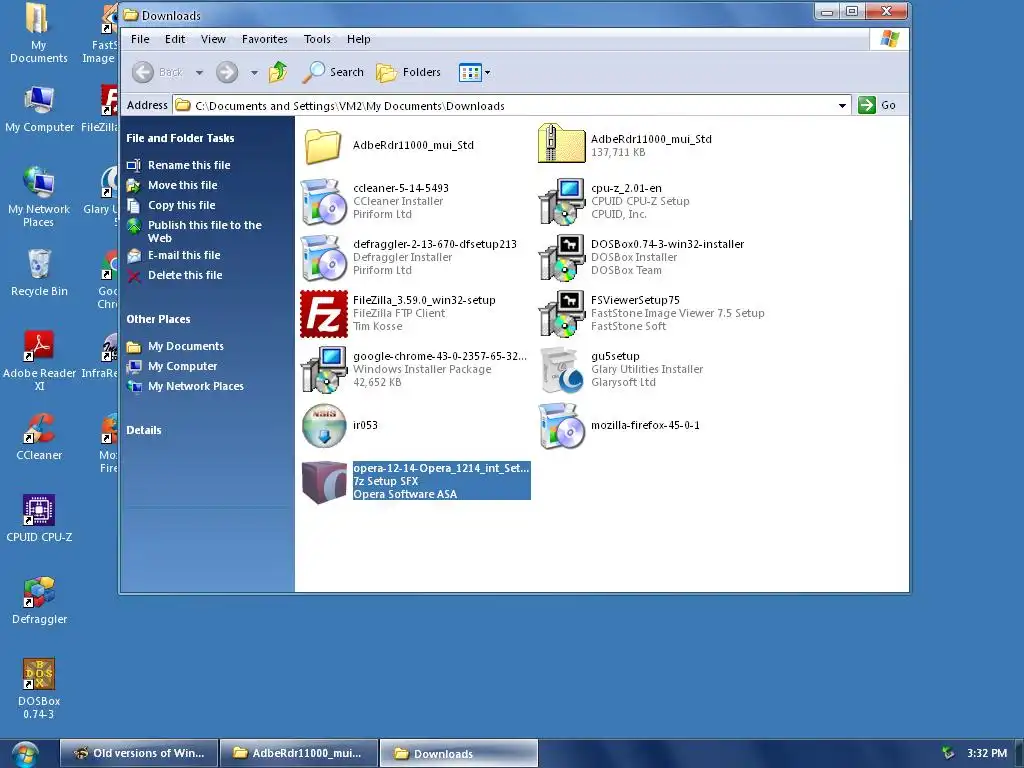Select the FSViewerSetup75 installer icon

[561, 314]
